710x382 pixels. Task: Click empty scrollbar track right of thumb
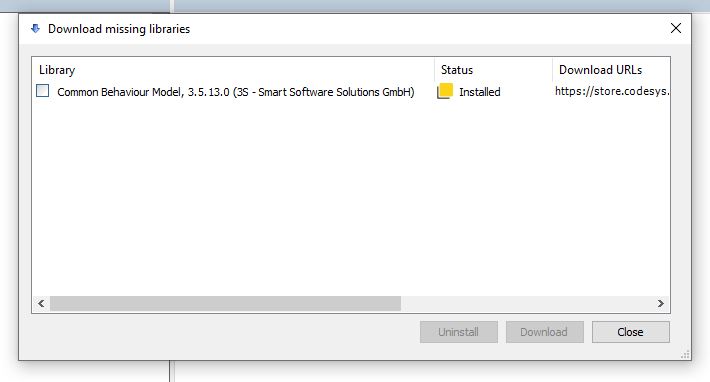coord(527,303)
